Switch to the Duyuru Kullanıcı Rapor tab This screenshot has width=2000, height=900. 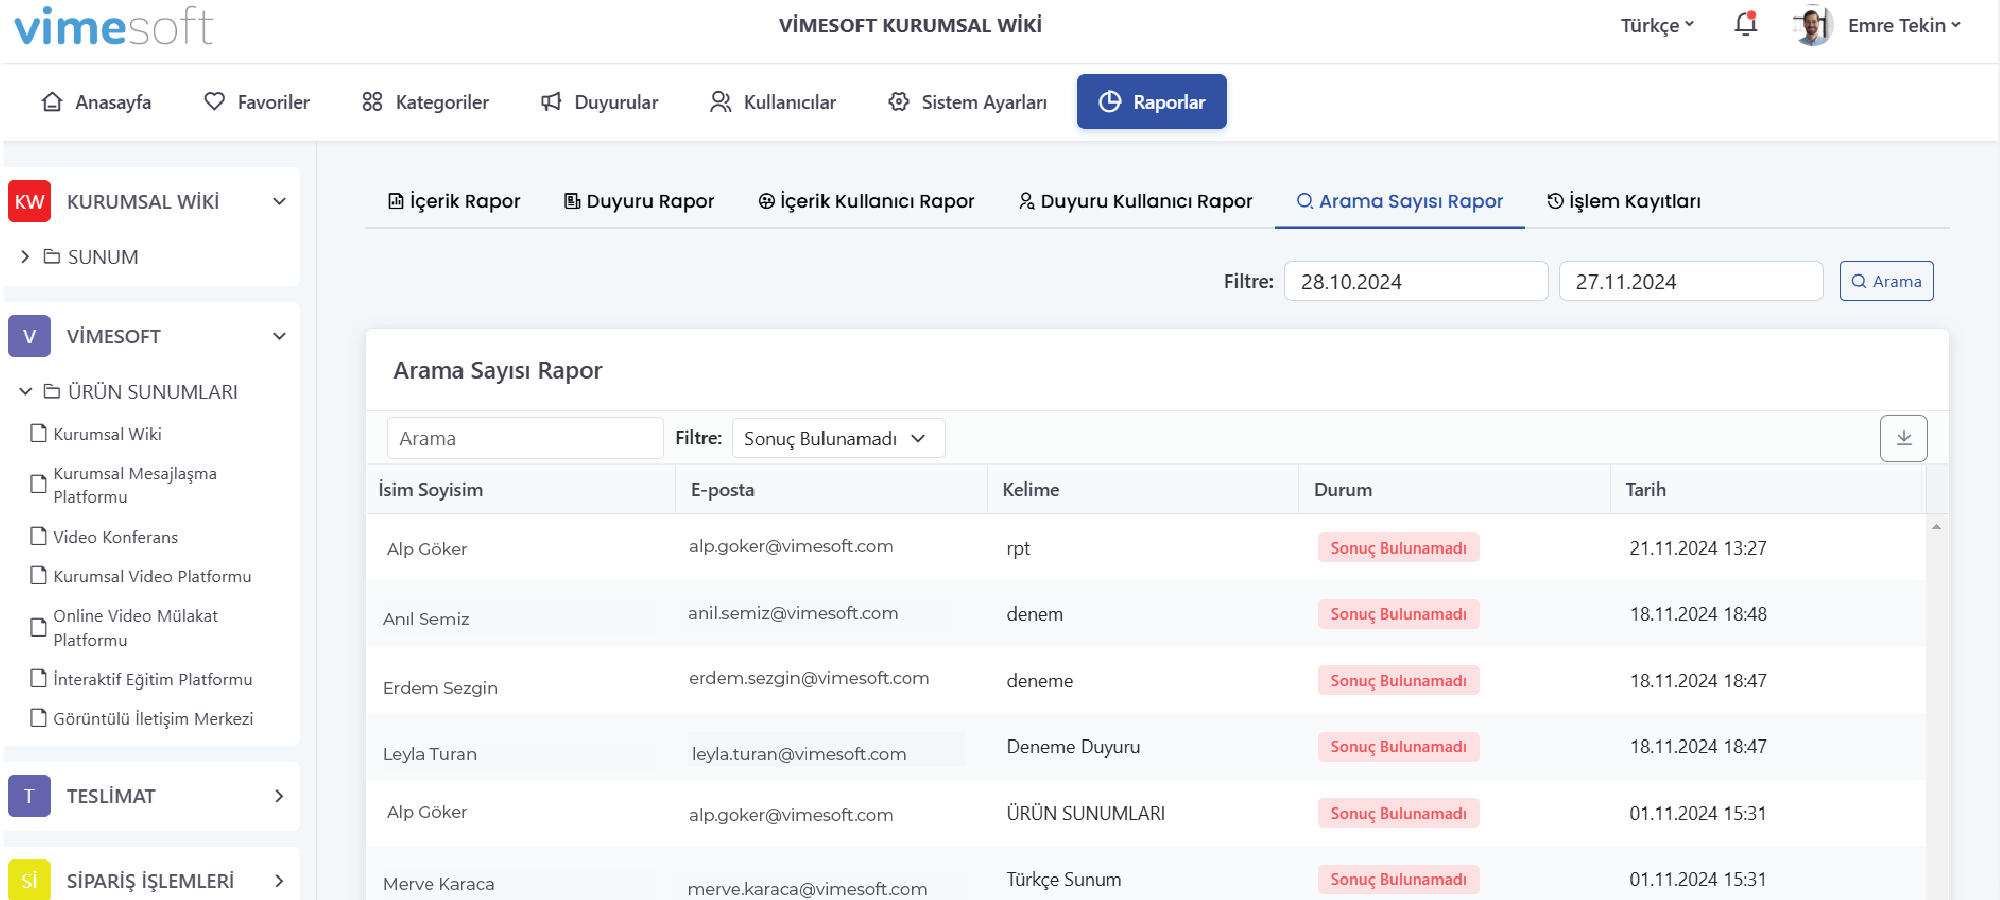(1136, 201)
